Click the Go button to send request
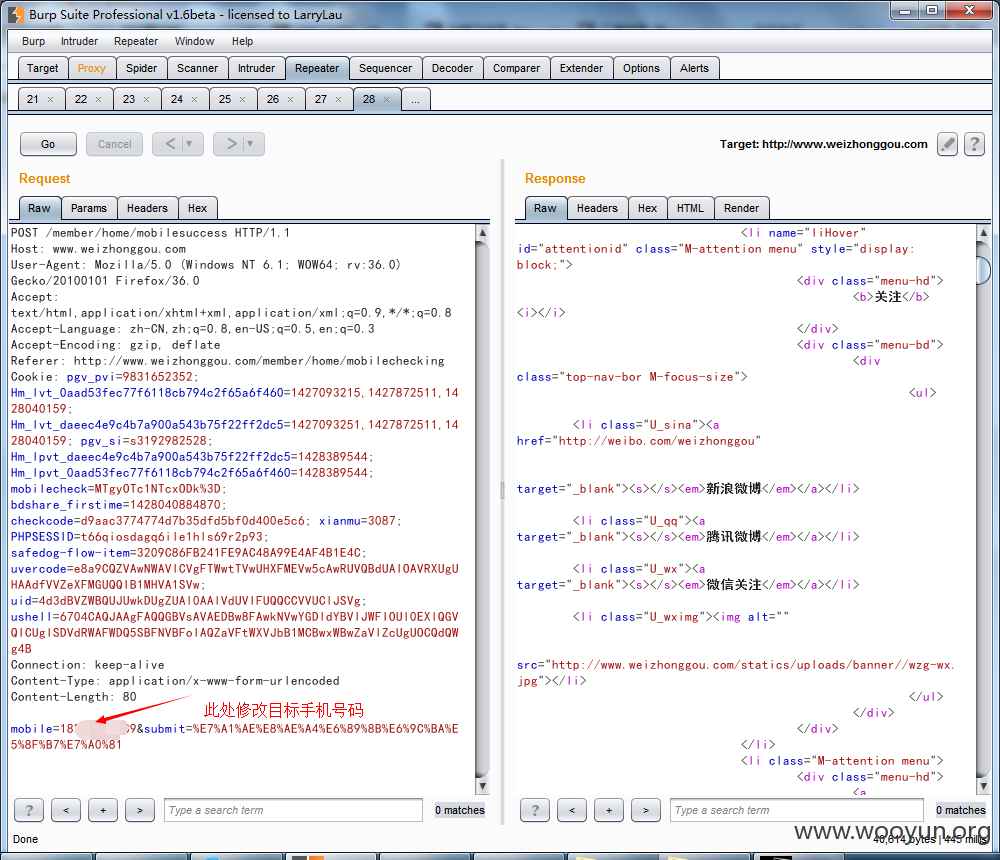Viewport: 1000px width, 860px height. point(48,144)
